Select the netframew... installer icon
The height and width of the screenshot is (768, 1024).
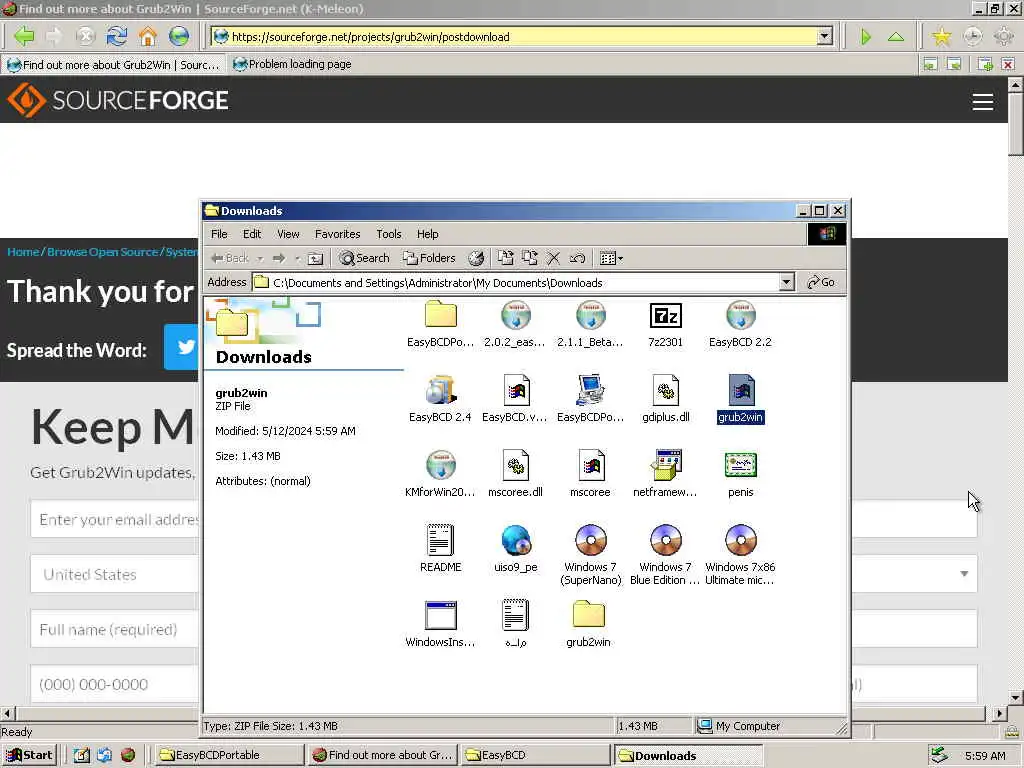coord(665,465)
